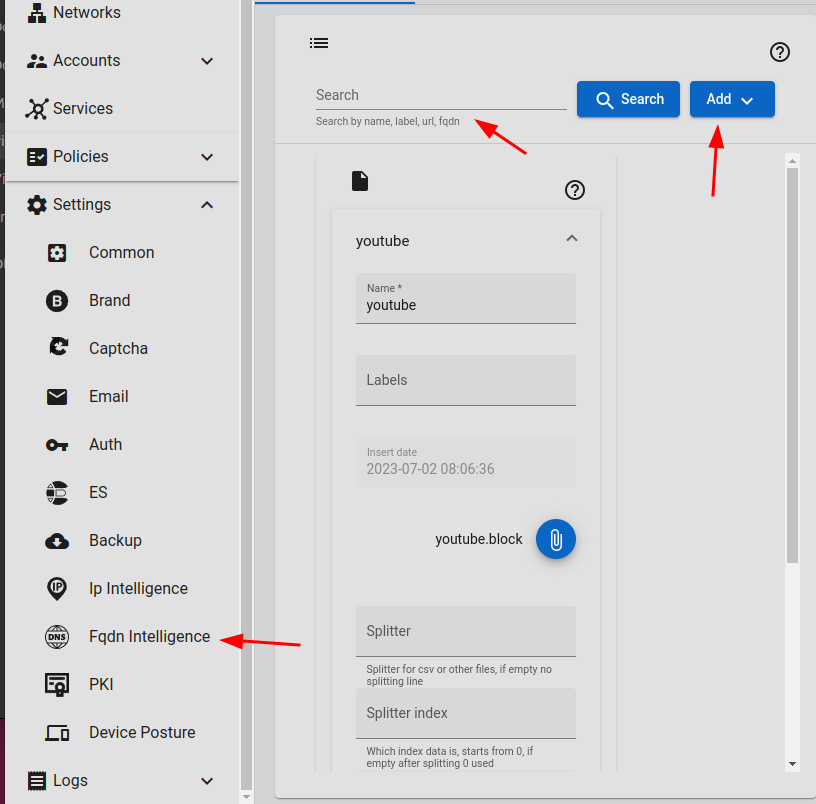This screenshot has width=816, height=804.
Task: Click the Backup cloud download icon
Action: 57,541
